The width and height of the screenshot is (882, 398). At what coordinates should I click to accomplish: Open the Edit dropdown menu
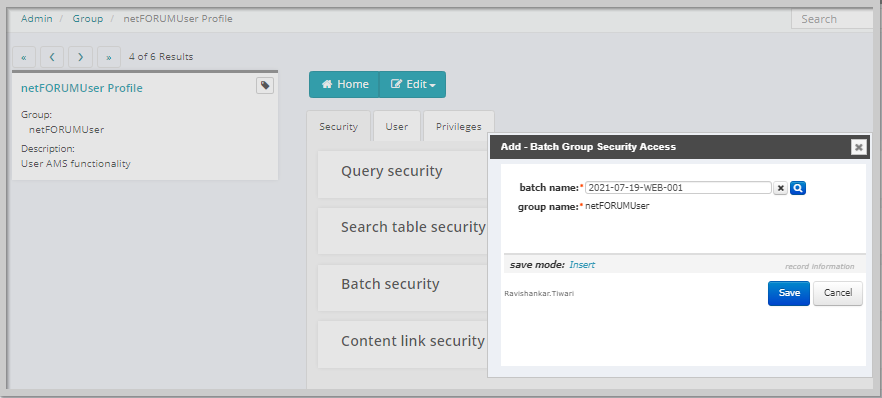coord(413,84)
